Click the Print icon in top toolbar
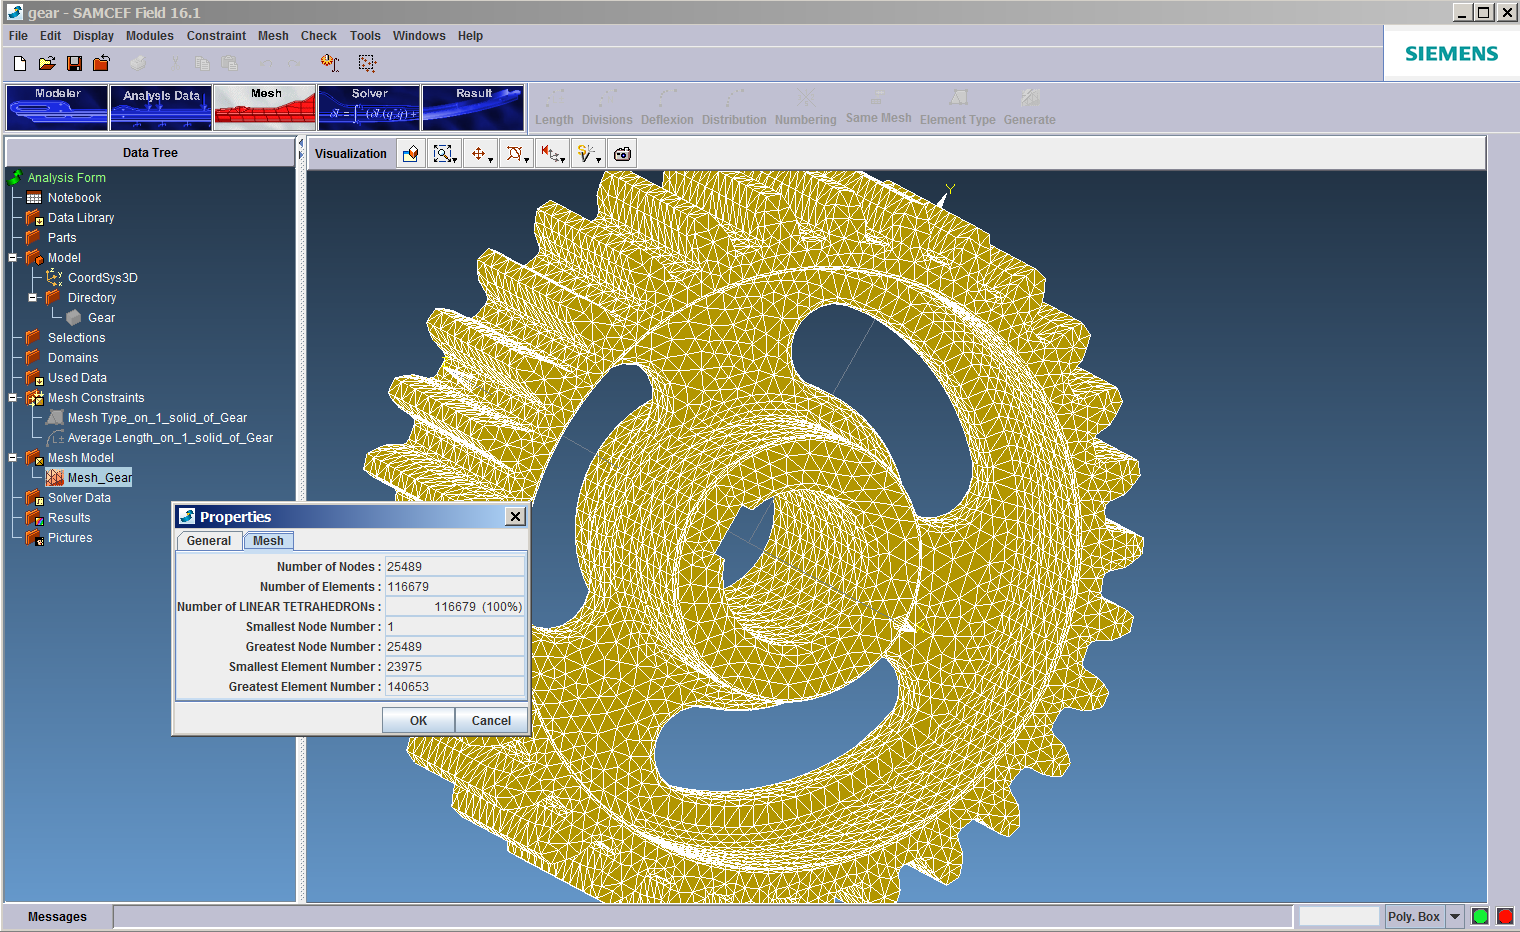The width and height of the screenshot is (1520, 932). pyautogui.click(x=138, y=63)
